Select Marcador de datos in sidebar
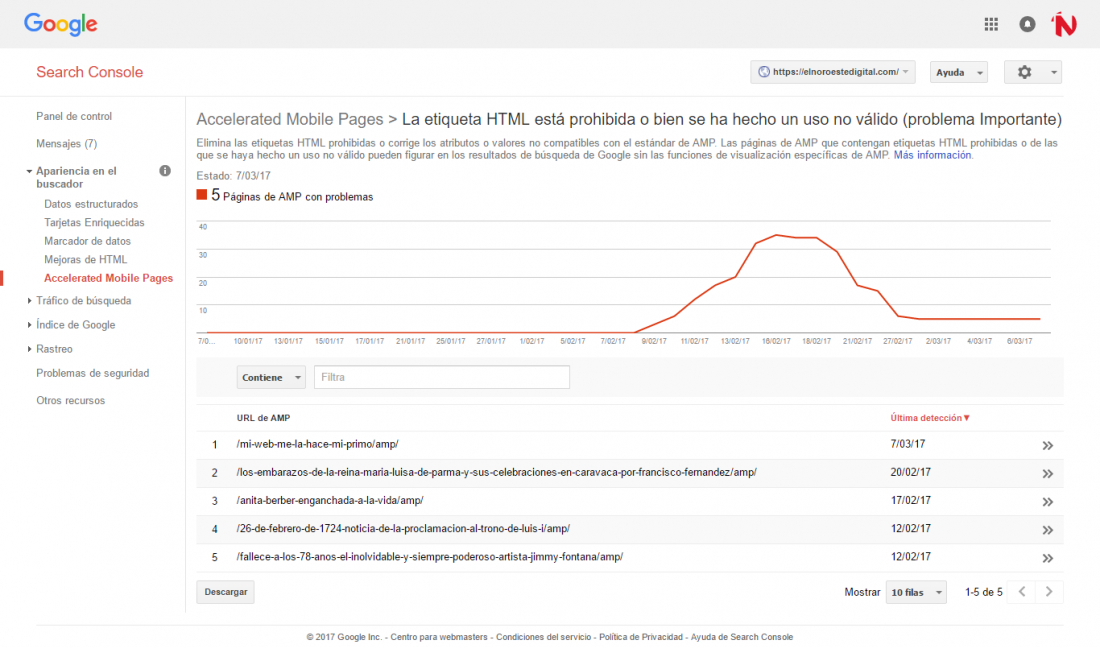 (87, 241)
